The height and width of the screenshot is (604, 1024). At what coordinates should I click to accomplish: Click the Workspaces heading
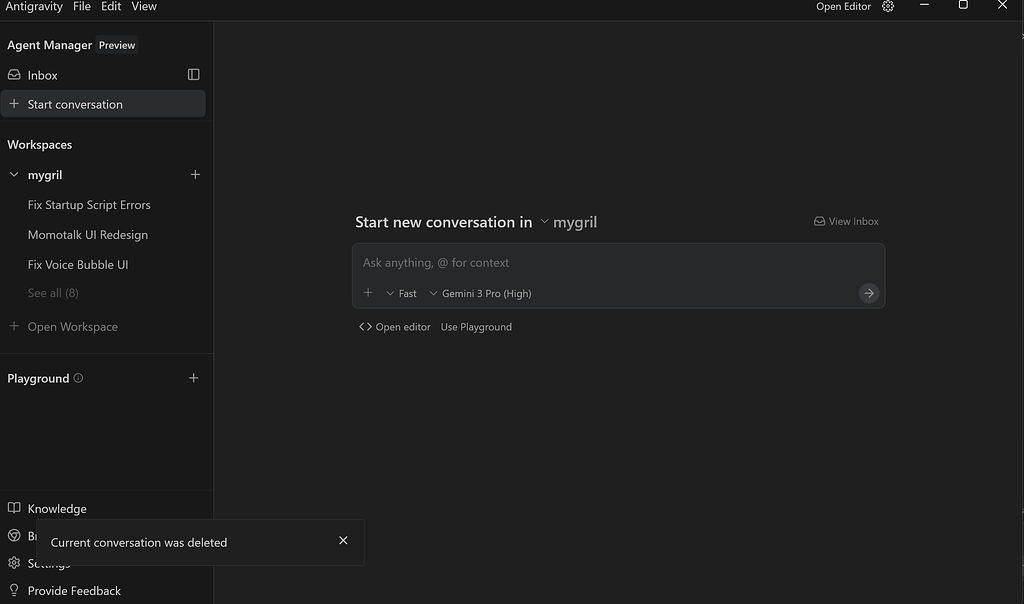click(x=40, y=145)
